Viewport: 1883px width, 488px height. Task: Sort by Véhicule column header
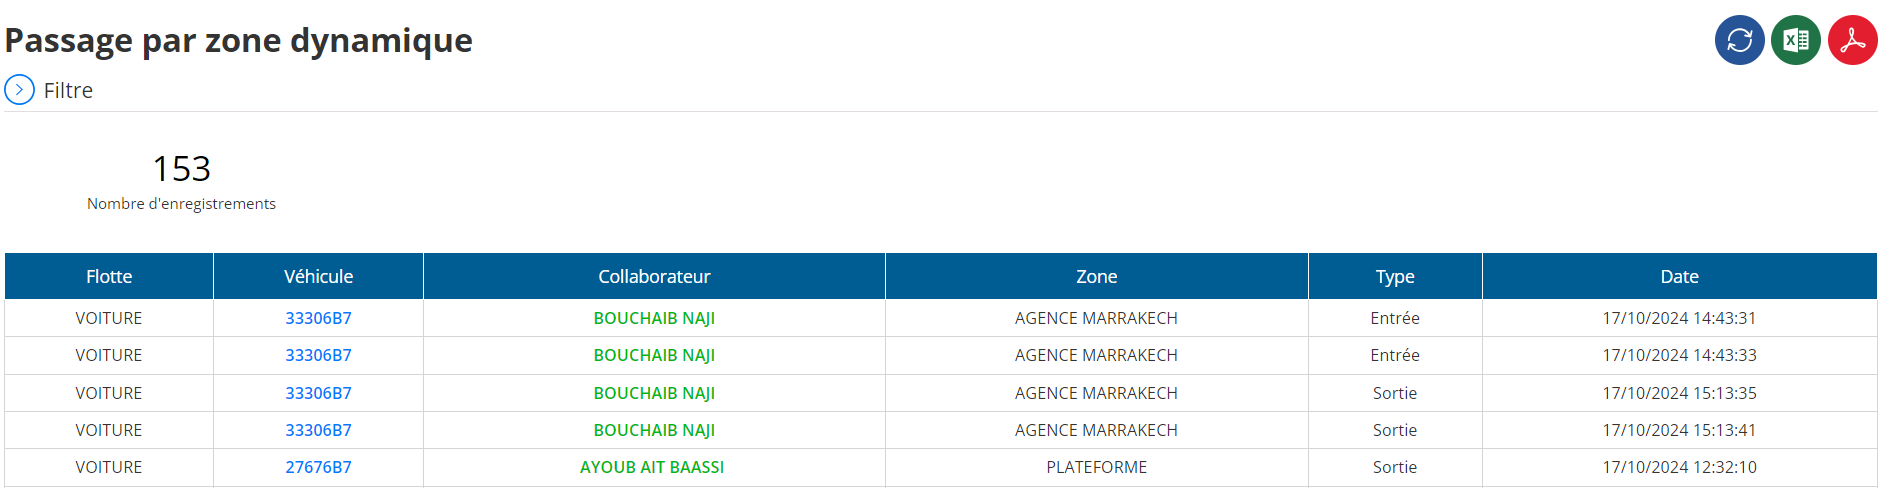[318, 276]
